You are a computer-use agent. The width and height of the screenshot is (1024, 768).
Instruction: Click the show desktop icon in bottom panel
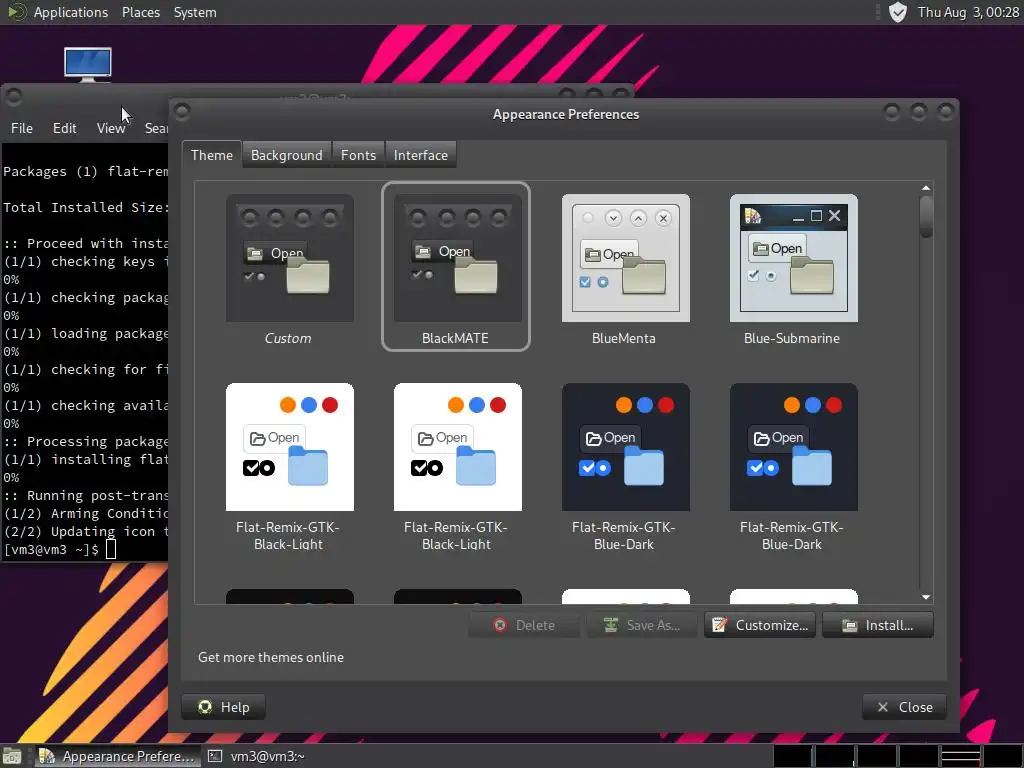(12, 756)
